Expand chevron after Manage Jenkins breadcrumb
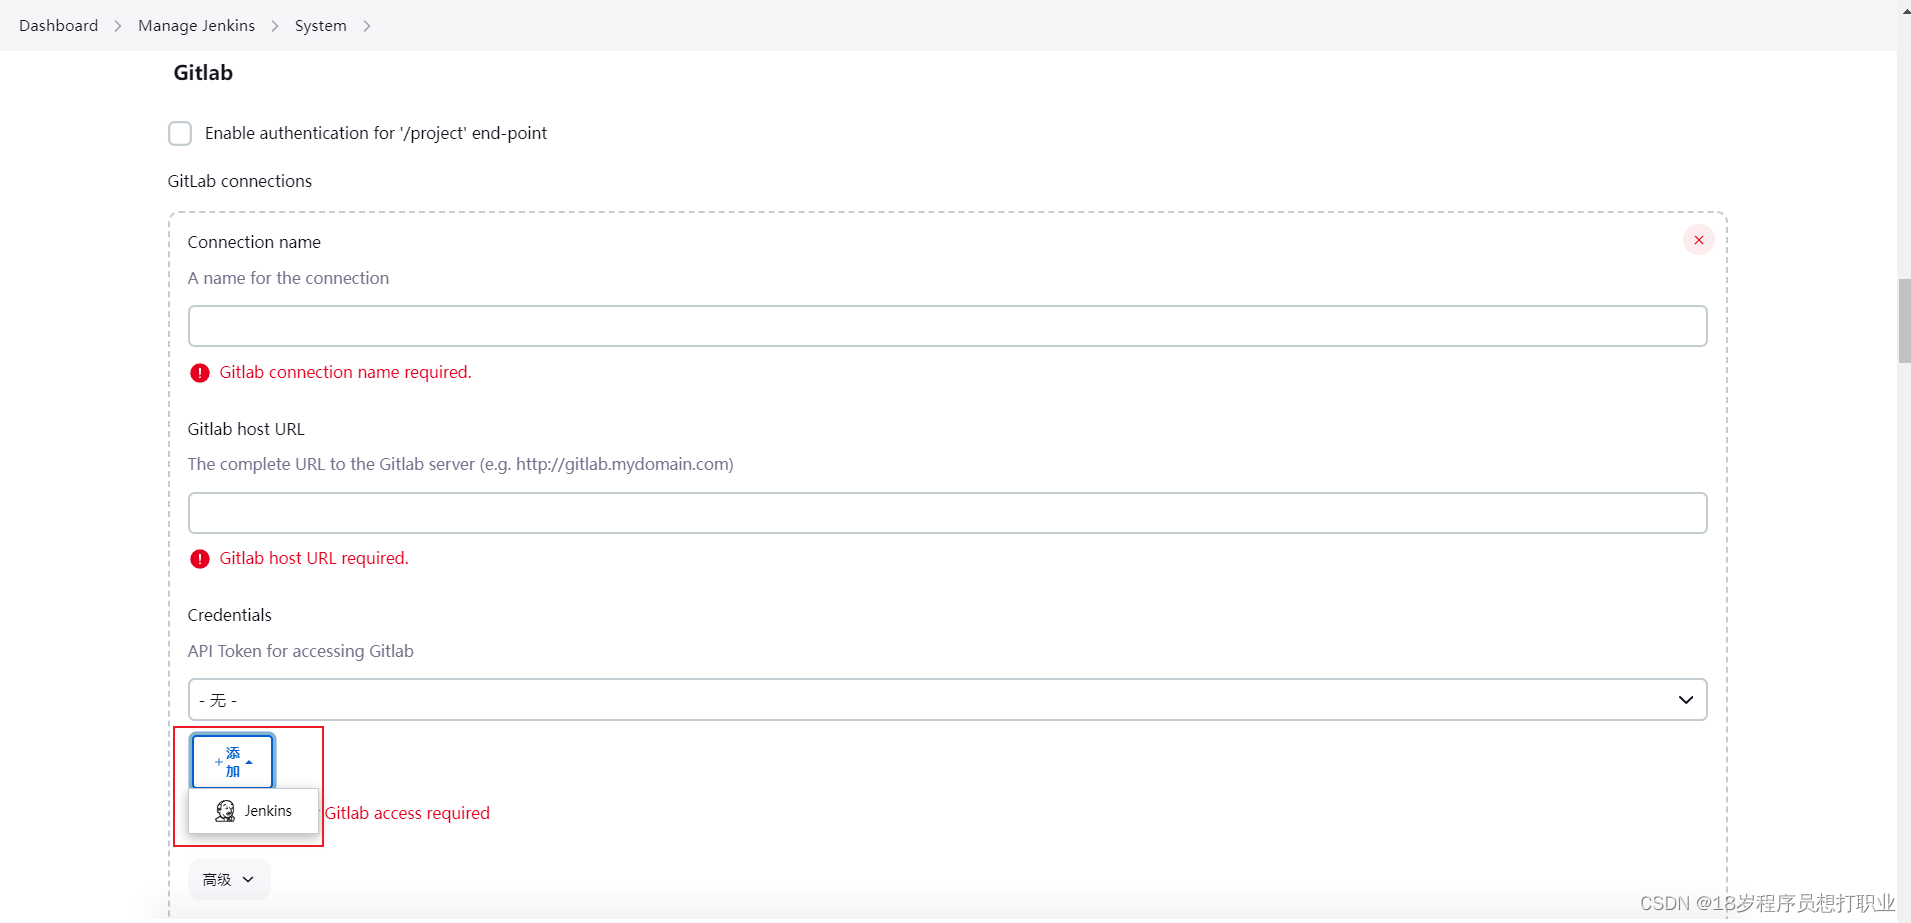Viewport: 1911px width, 923px height. [x=275, y=26]
